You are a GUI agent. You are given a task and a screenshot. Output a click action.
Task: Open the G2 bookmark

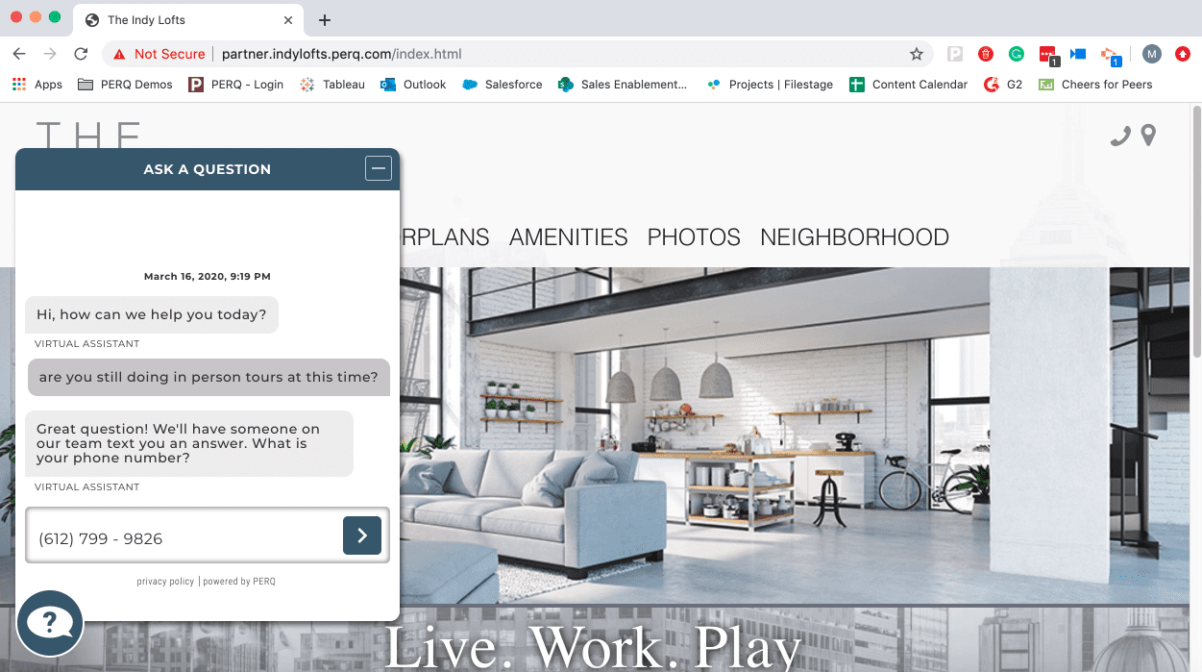coord(1003,85)
